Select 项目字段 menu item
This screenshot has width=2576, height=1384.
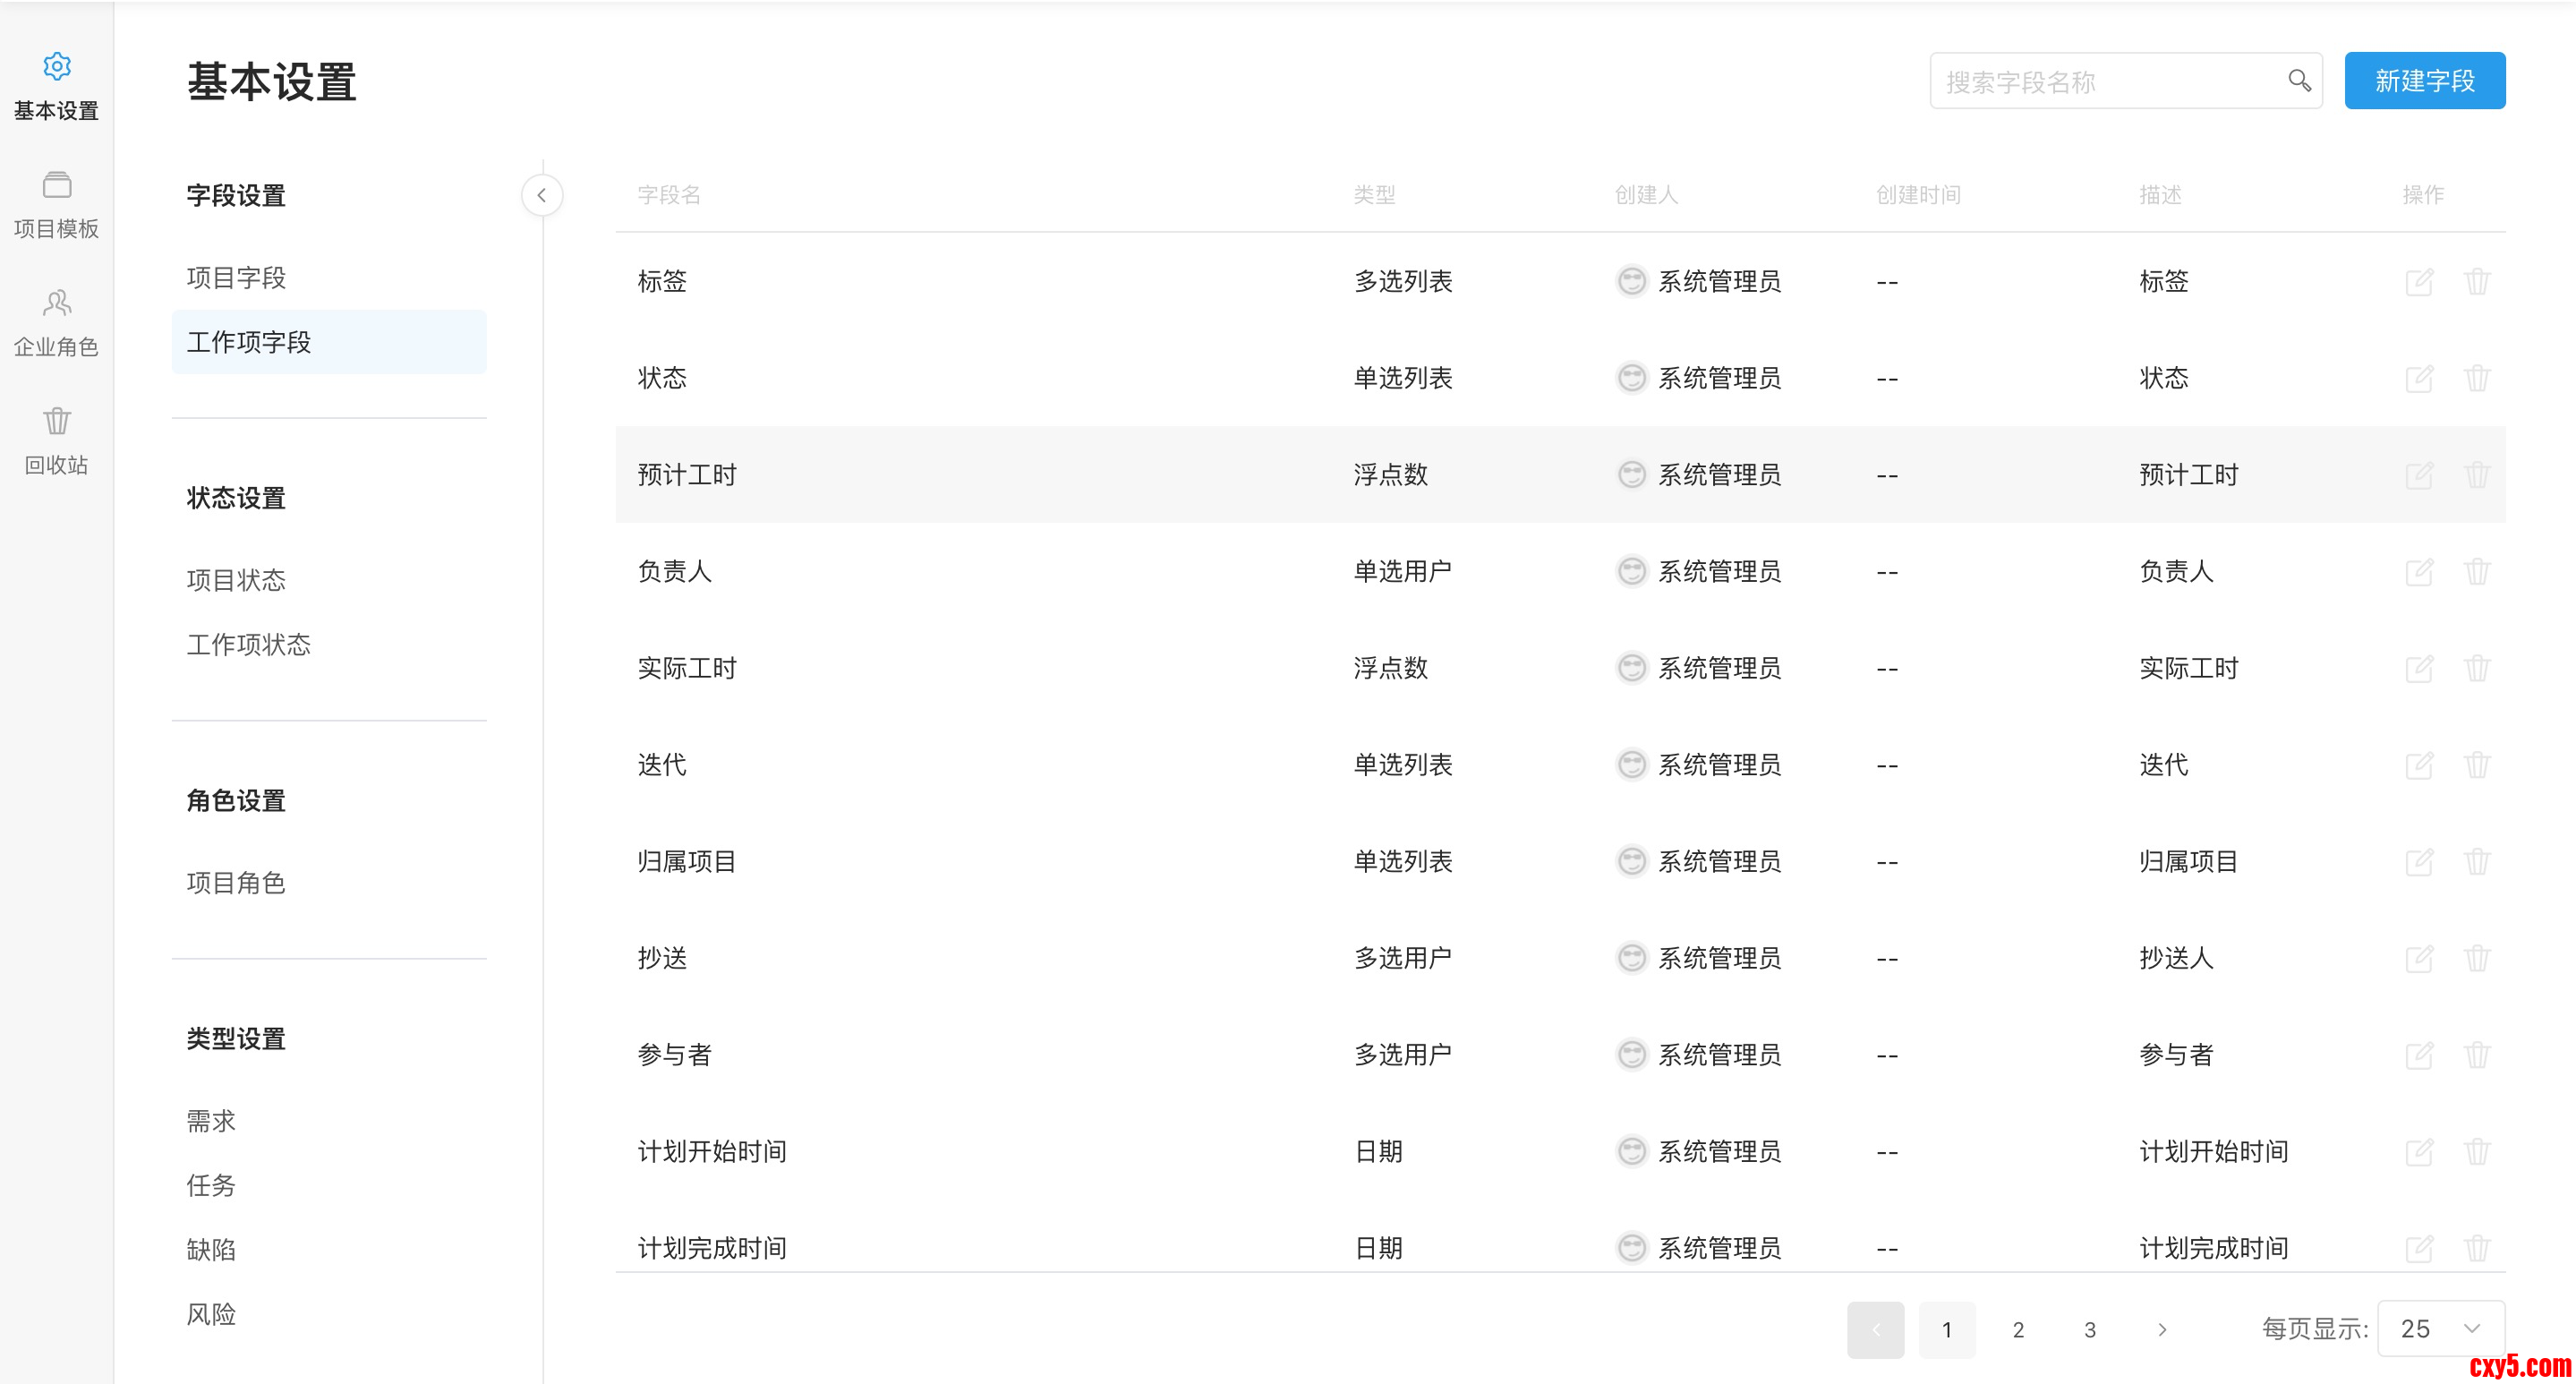pyautogui.click(x=236, y=278)
